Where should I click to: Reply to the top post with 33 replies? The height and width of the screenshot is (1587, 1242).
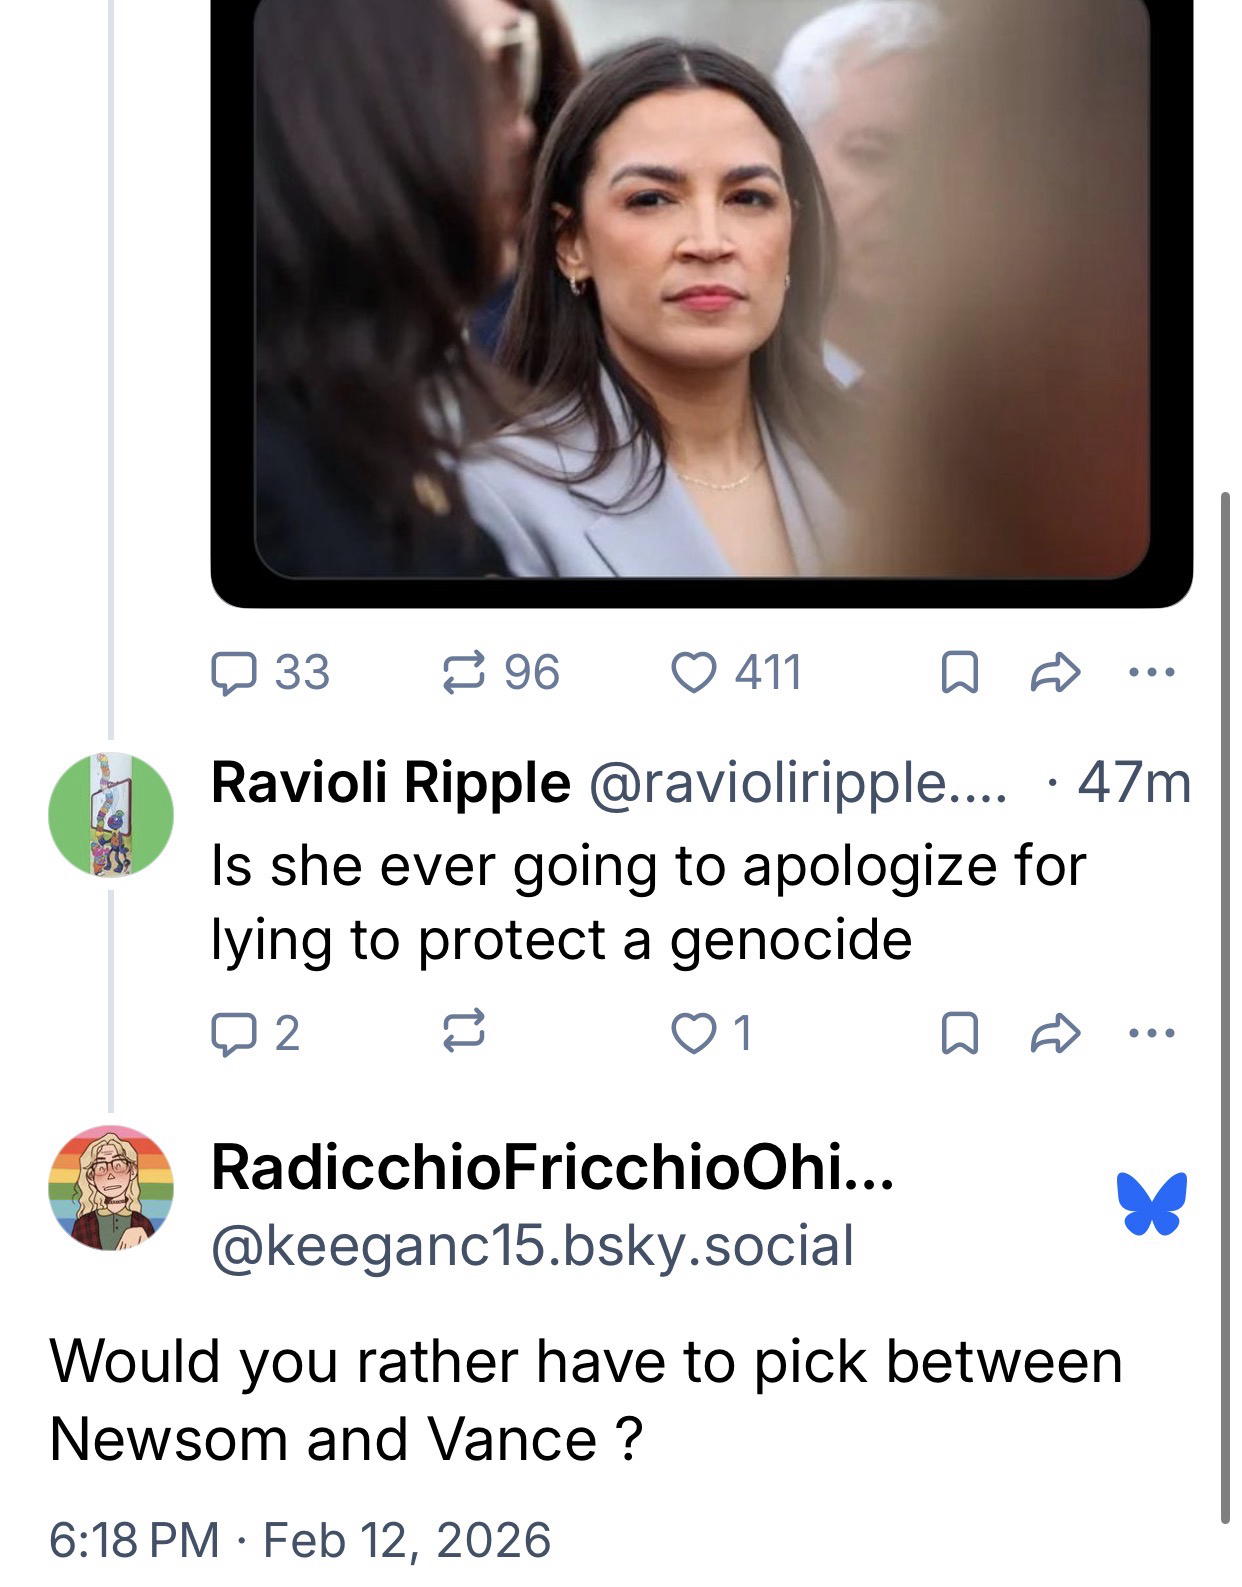233,672
